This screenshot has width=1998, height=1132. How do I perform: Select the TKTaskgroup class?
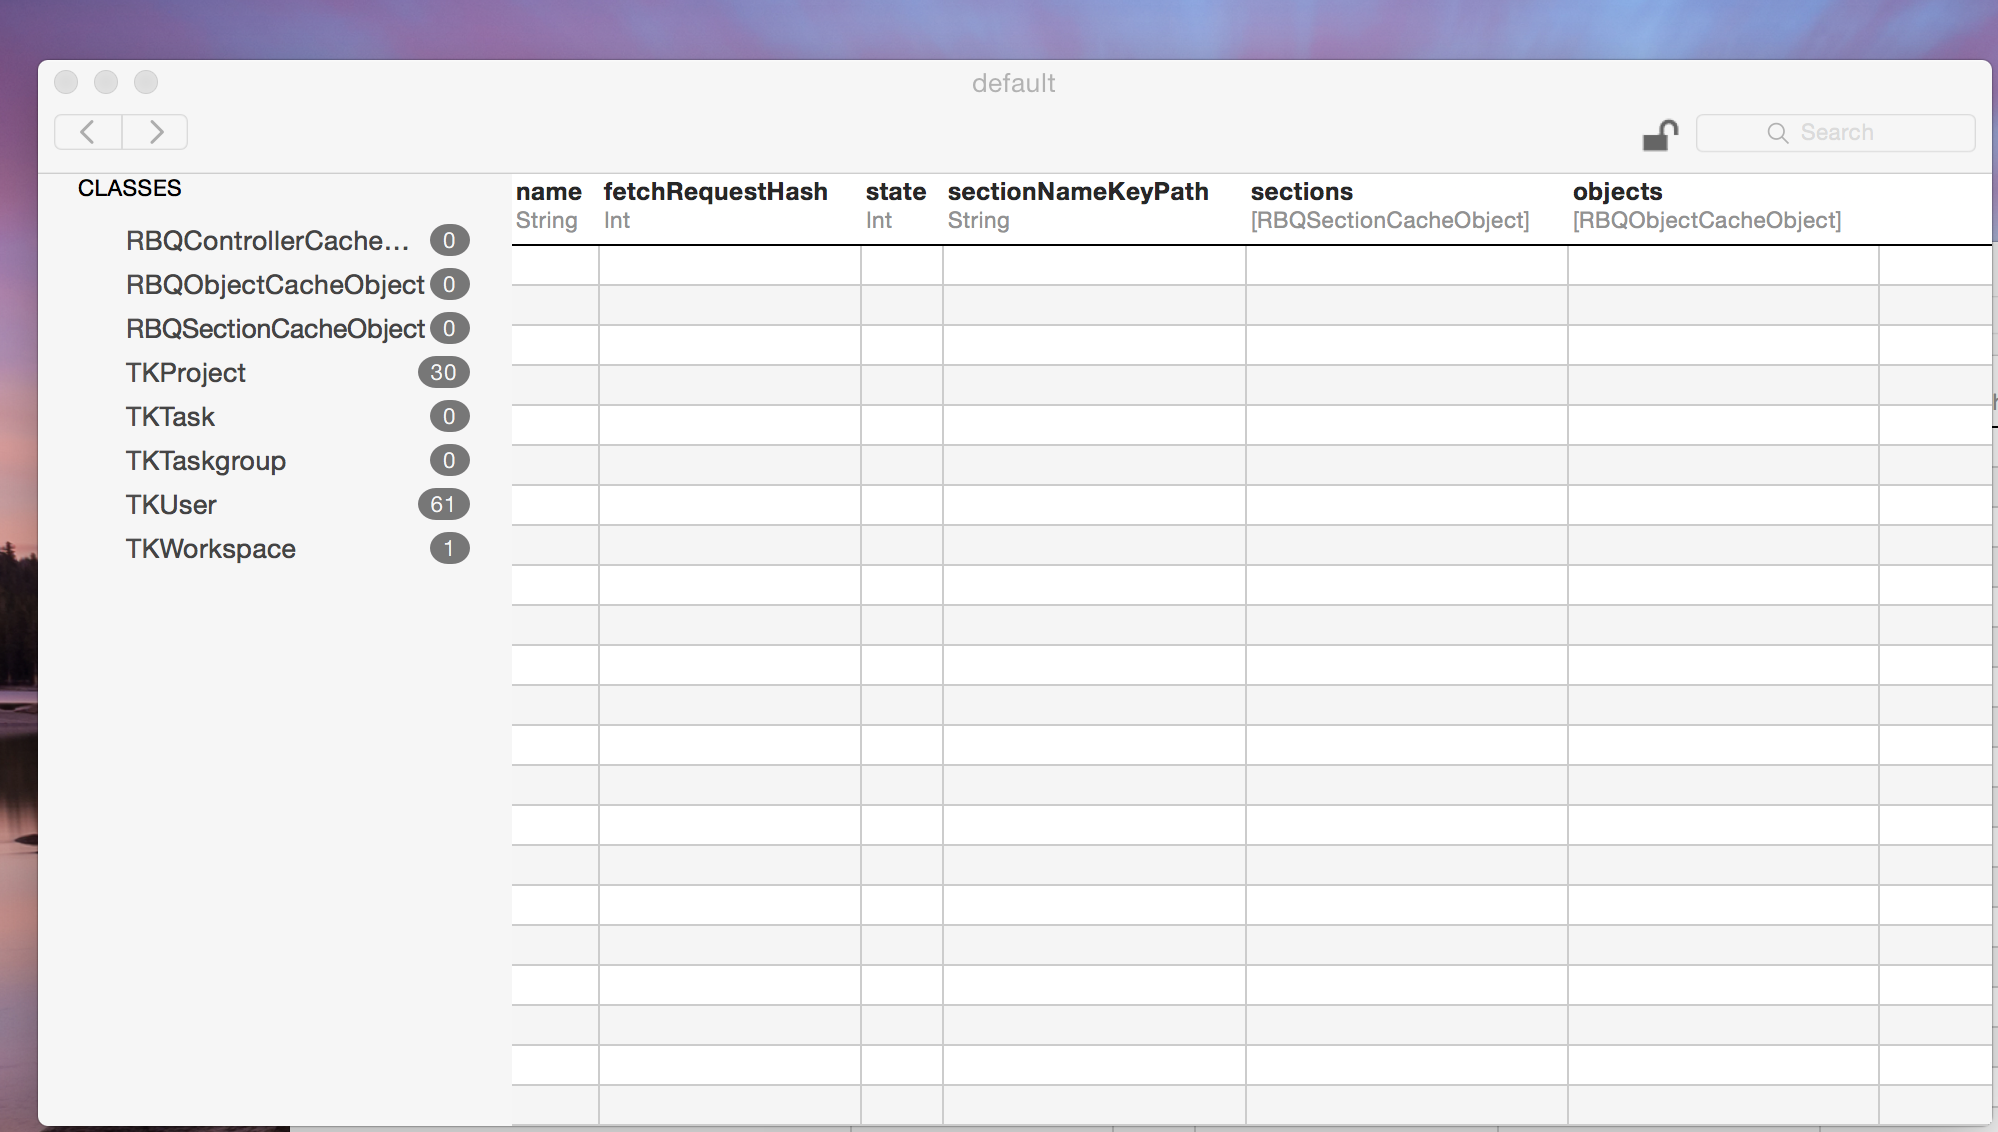206,461
